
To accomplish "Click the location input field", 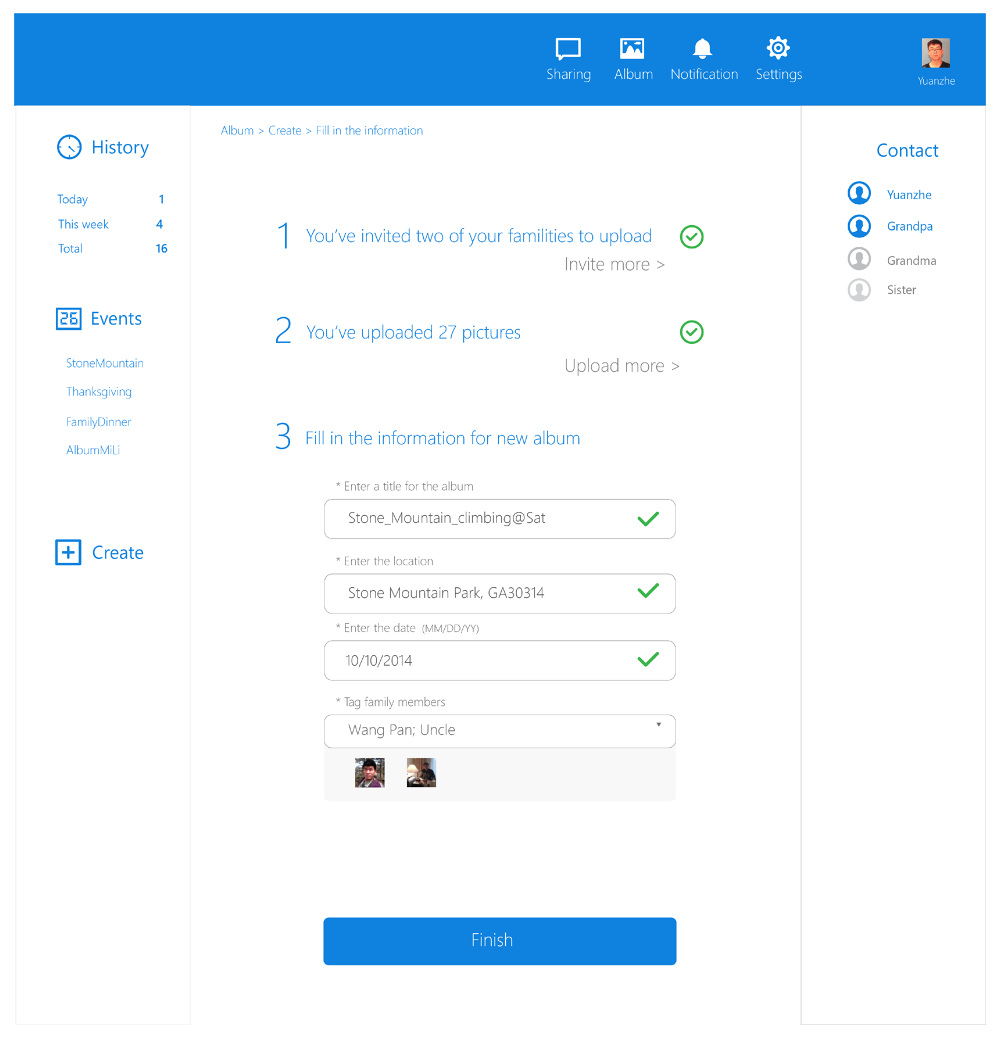I will tap(480, 593).
